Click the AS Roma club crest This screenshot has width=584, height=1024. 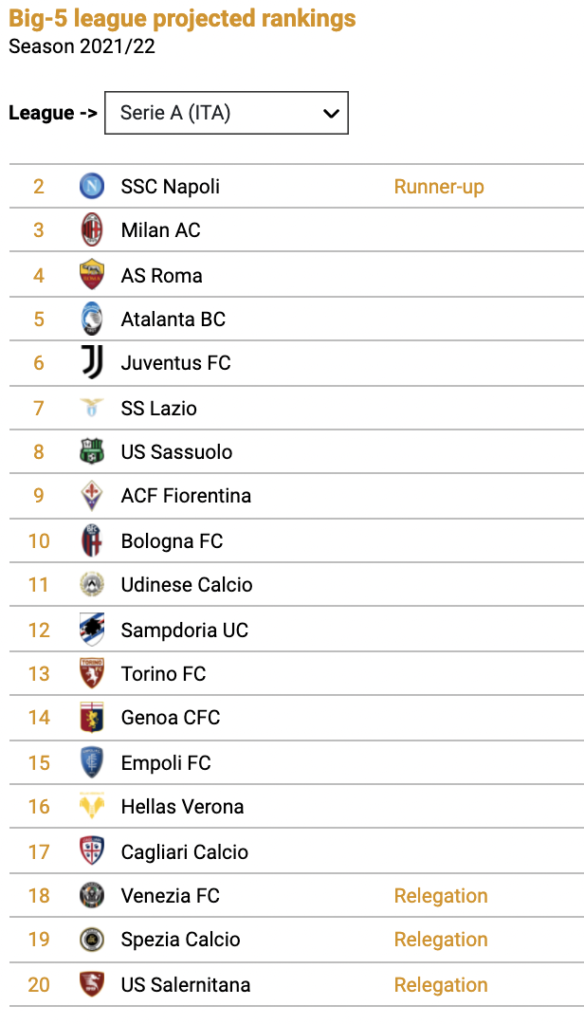[x=91, y=274]
